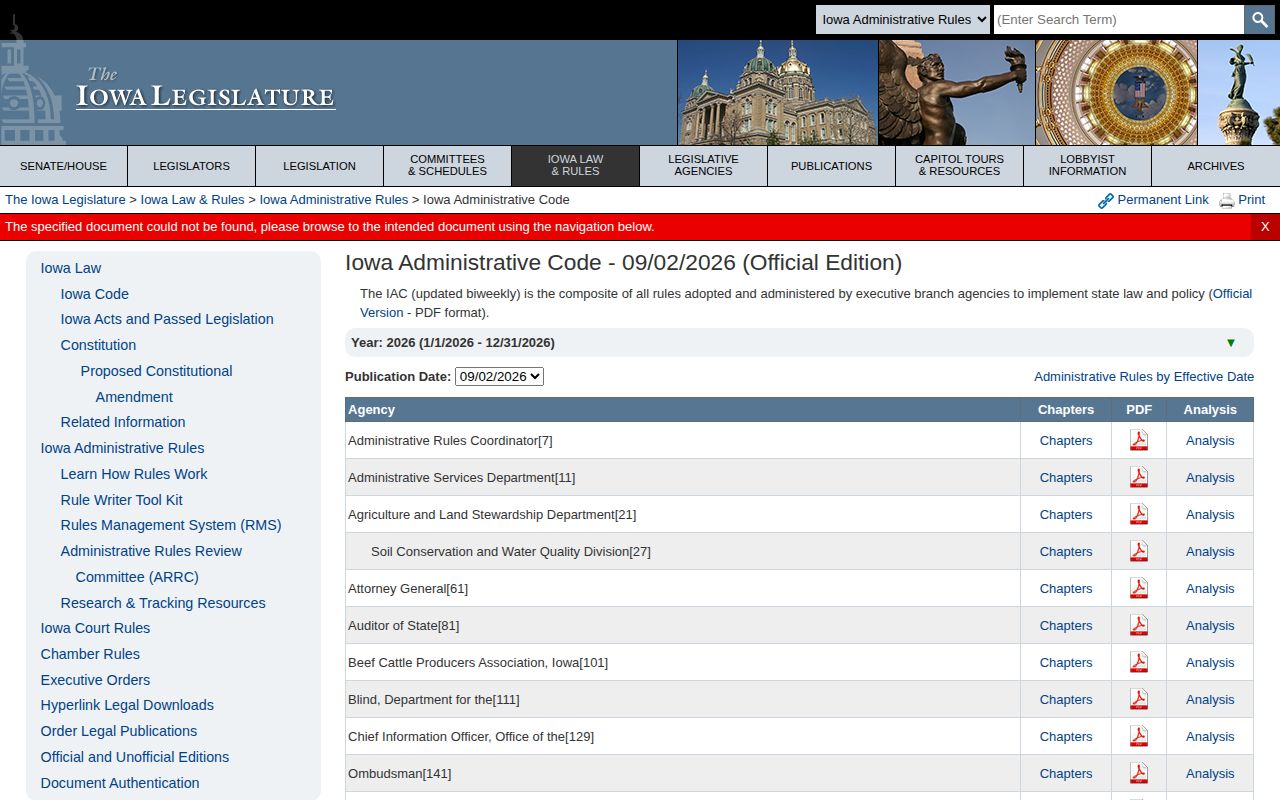The image size is (1280, 800).
Task: View Analysis for Auditor of State
Action: tap(1210, 626)
